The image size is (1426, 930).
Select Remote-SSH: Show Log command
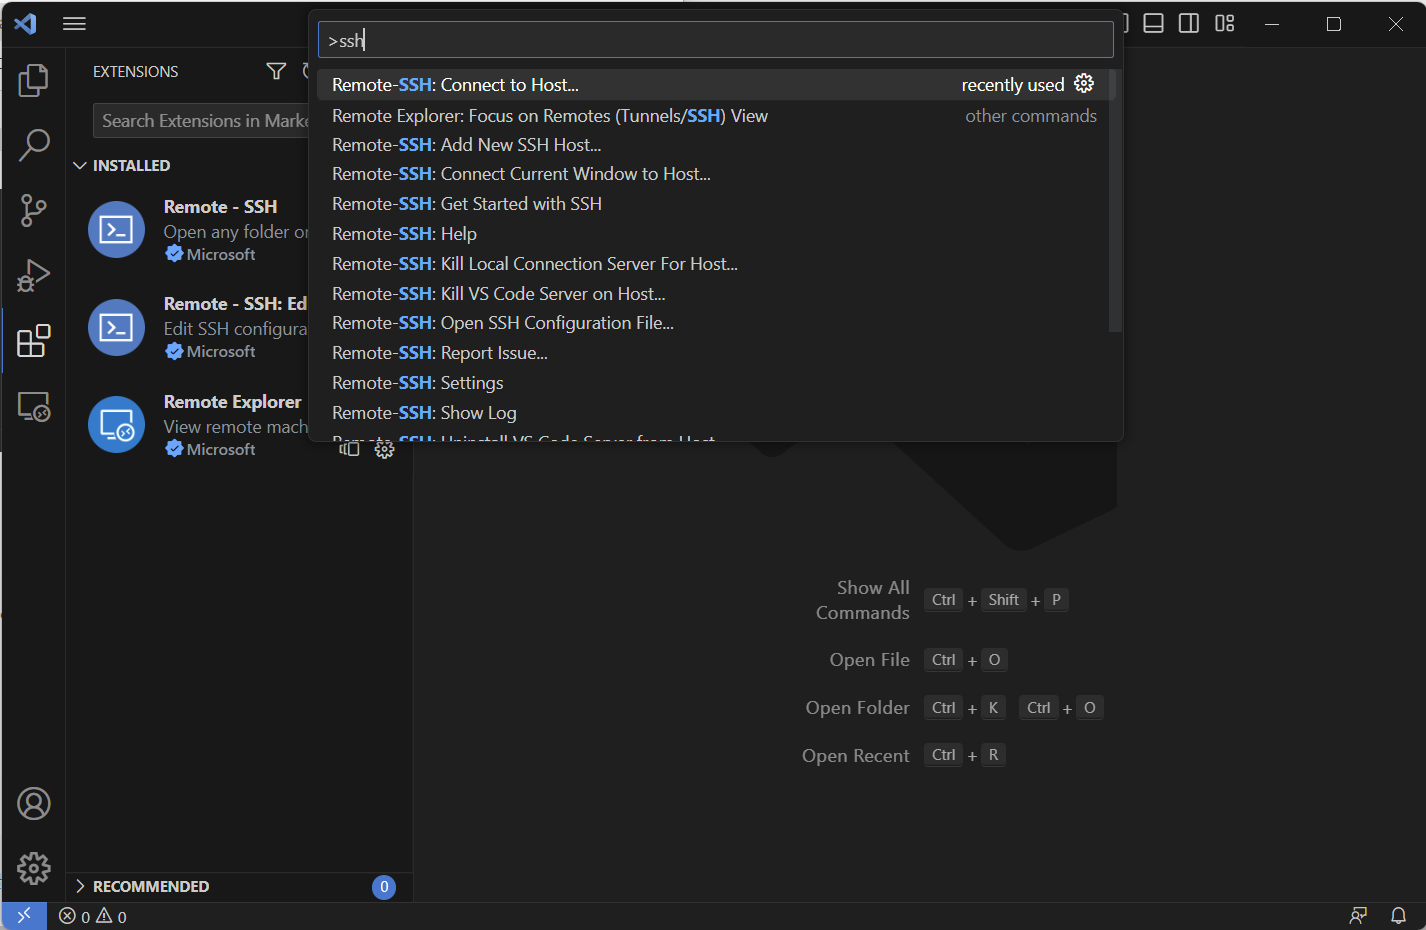click(x=713, y=413)
